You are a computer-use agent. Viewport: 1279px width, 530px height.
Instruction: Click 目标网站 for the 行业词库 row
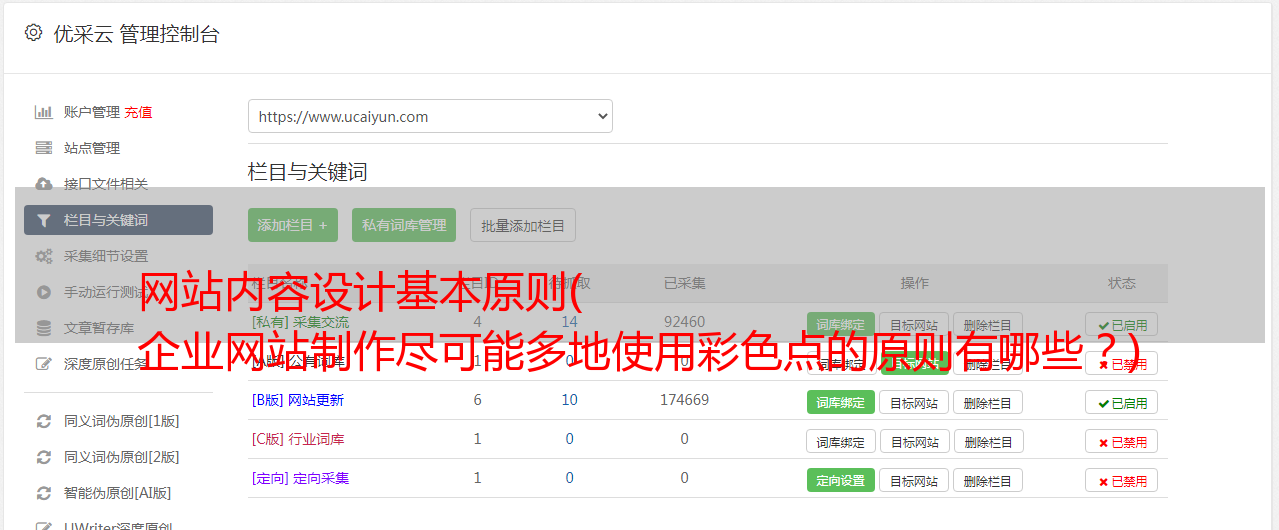click(x=914, y=441)
